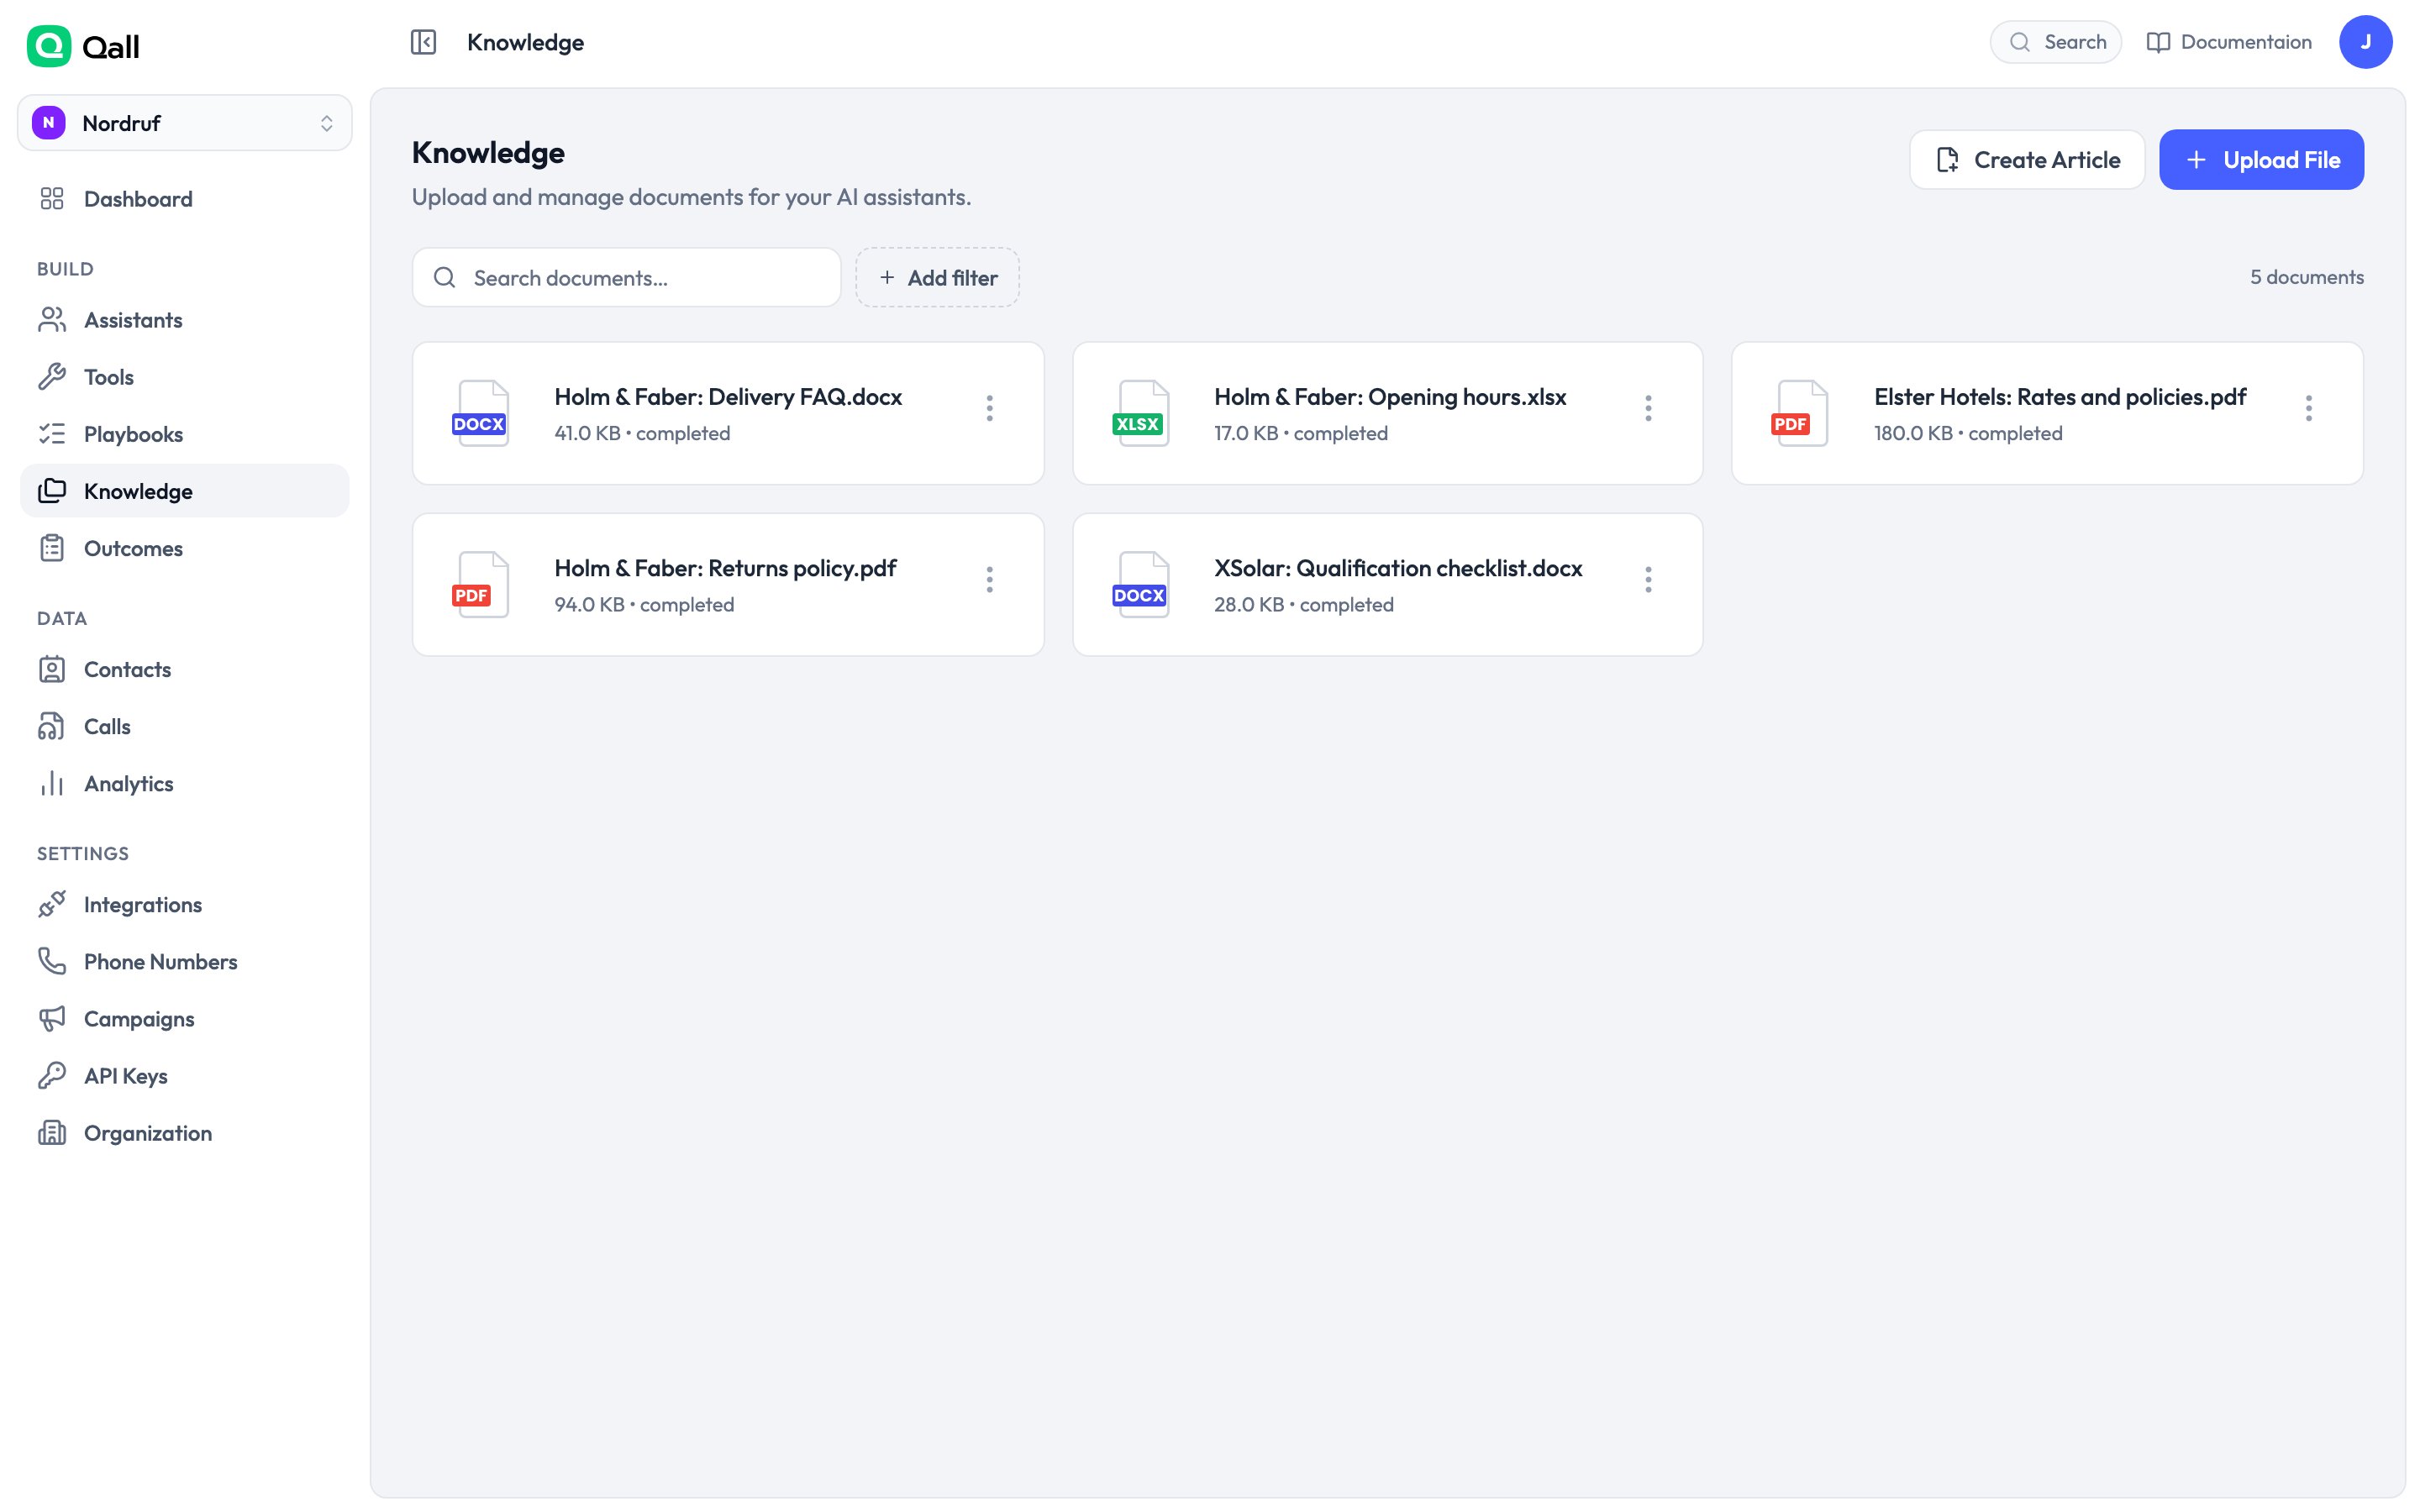The image size is (2420, 1512).
Task: Open XSolar: Qualification checklist.docx title
Action: [x=1398, y=568]
